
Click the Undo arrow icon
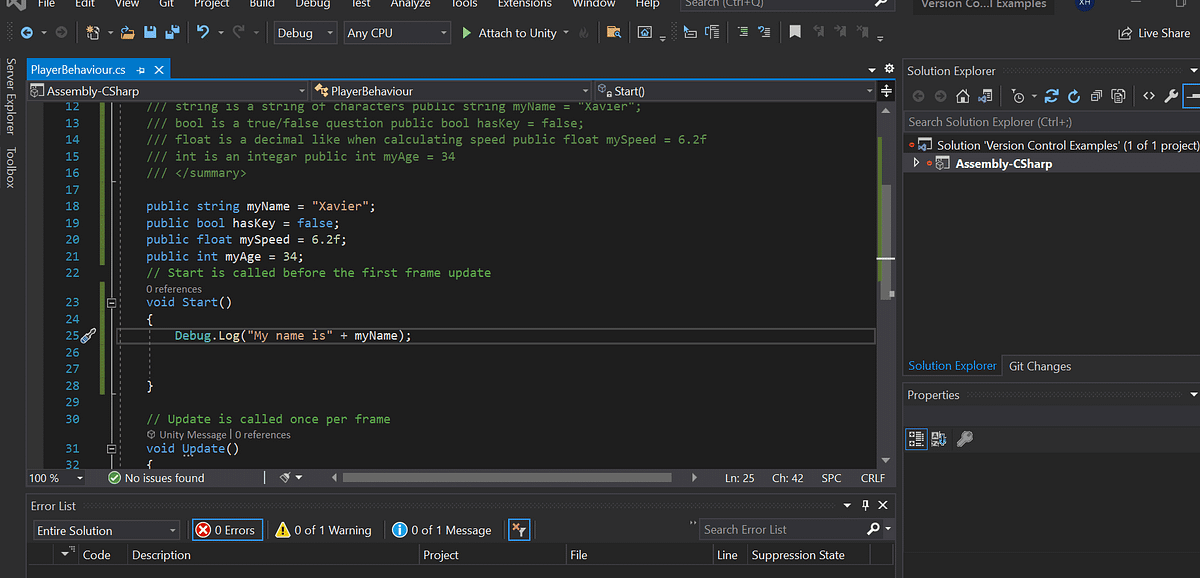[203, 33]
